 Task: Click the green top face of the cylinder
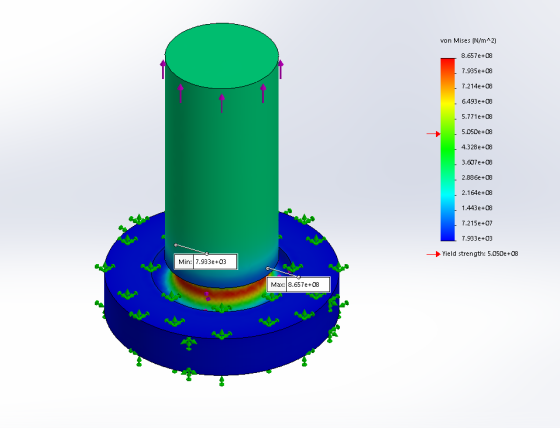point(222,55)
